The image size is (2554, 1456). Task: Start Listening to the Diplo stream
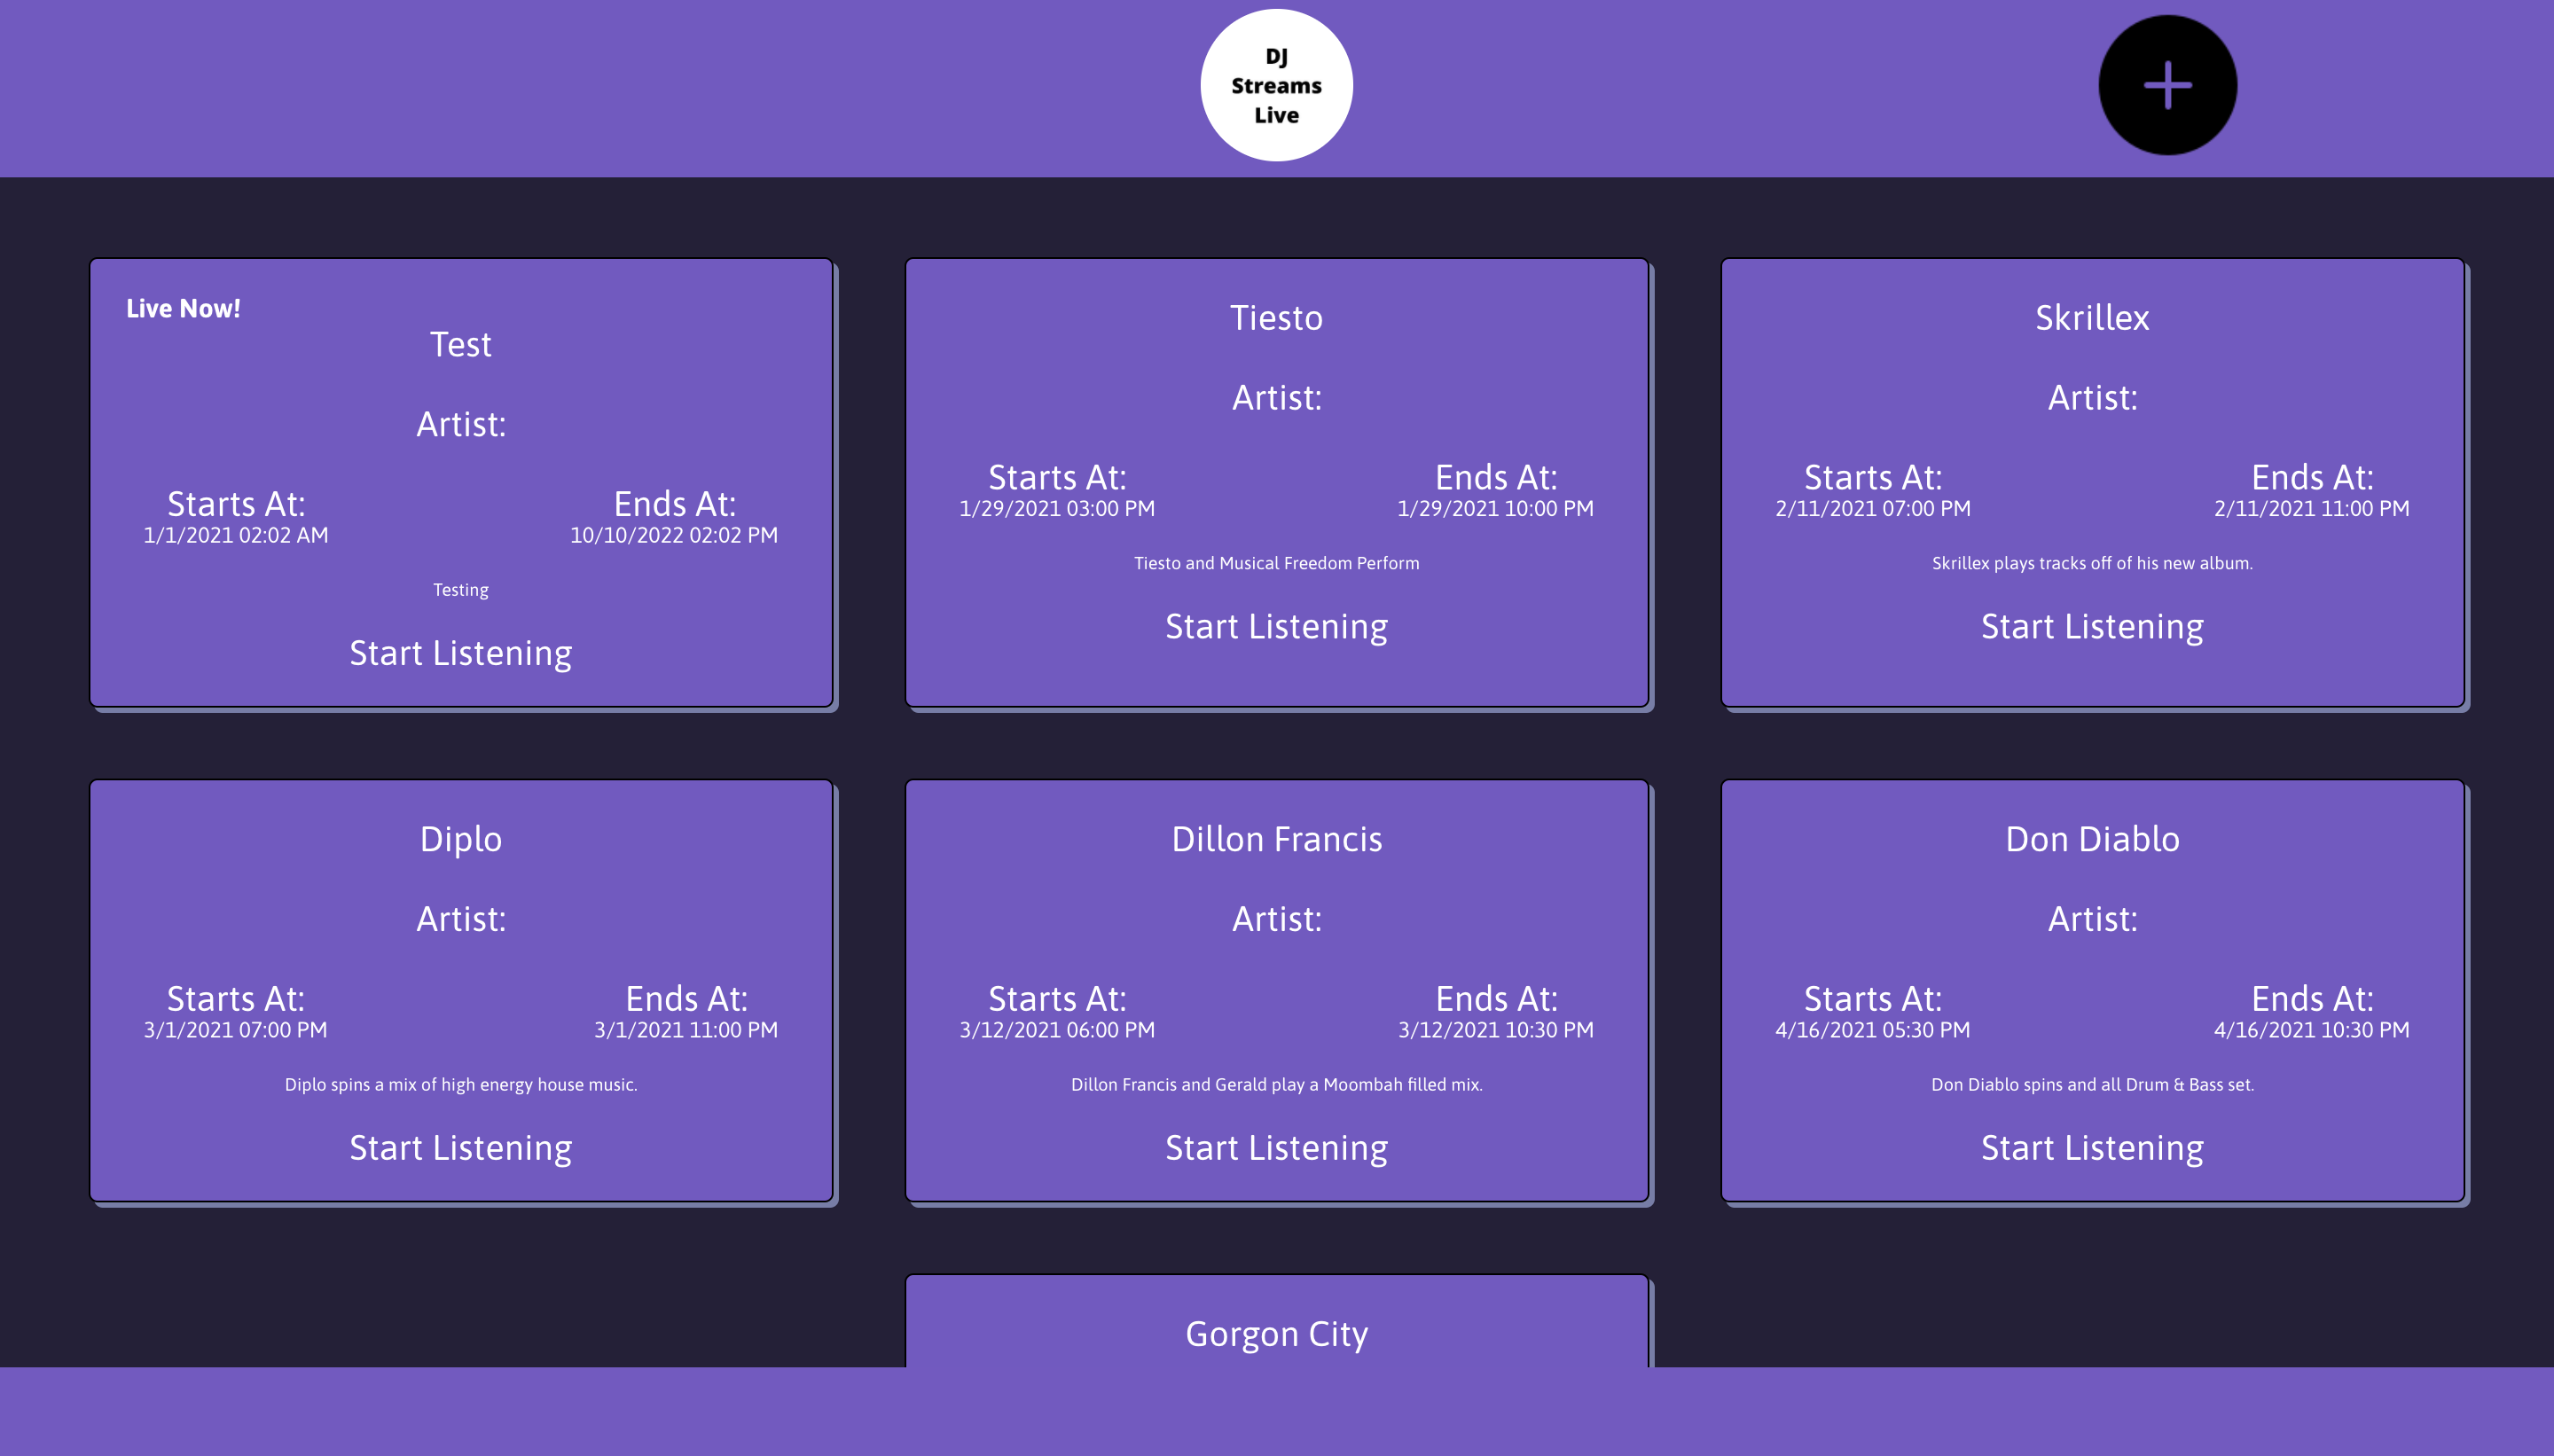tap(460, 1147)
